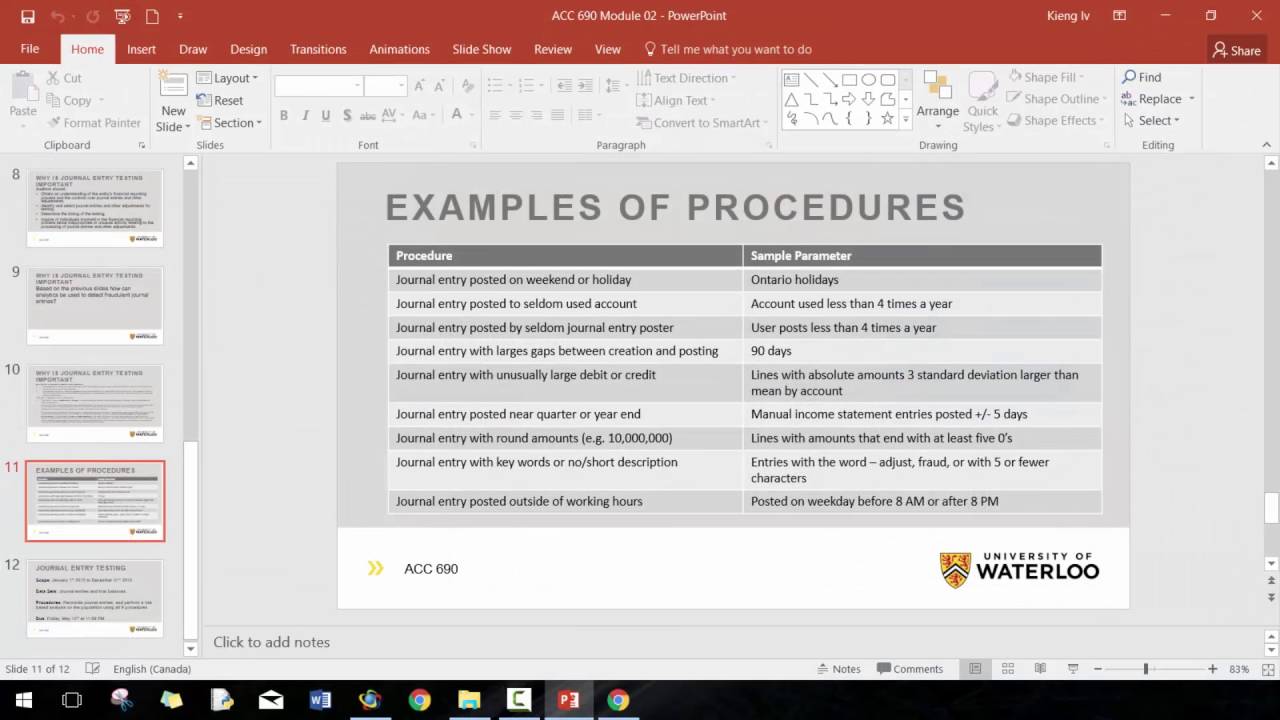Screen dimensions: 1280x720
Task: Click the Redo icon in quick access toolbar
Action: click(92, 16)
